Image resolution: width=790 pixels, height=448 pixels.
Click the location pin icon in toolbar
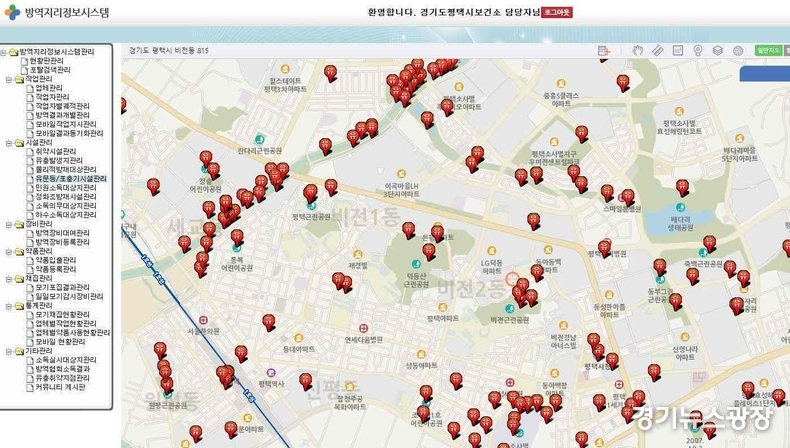click(697, 50)
